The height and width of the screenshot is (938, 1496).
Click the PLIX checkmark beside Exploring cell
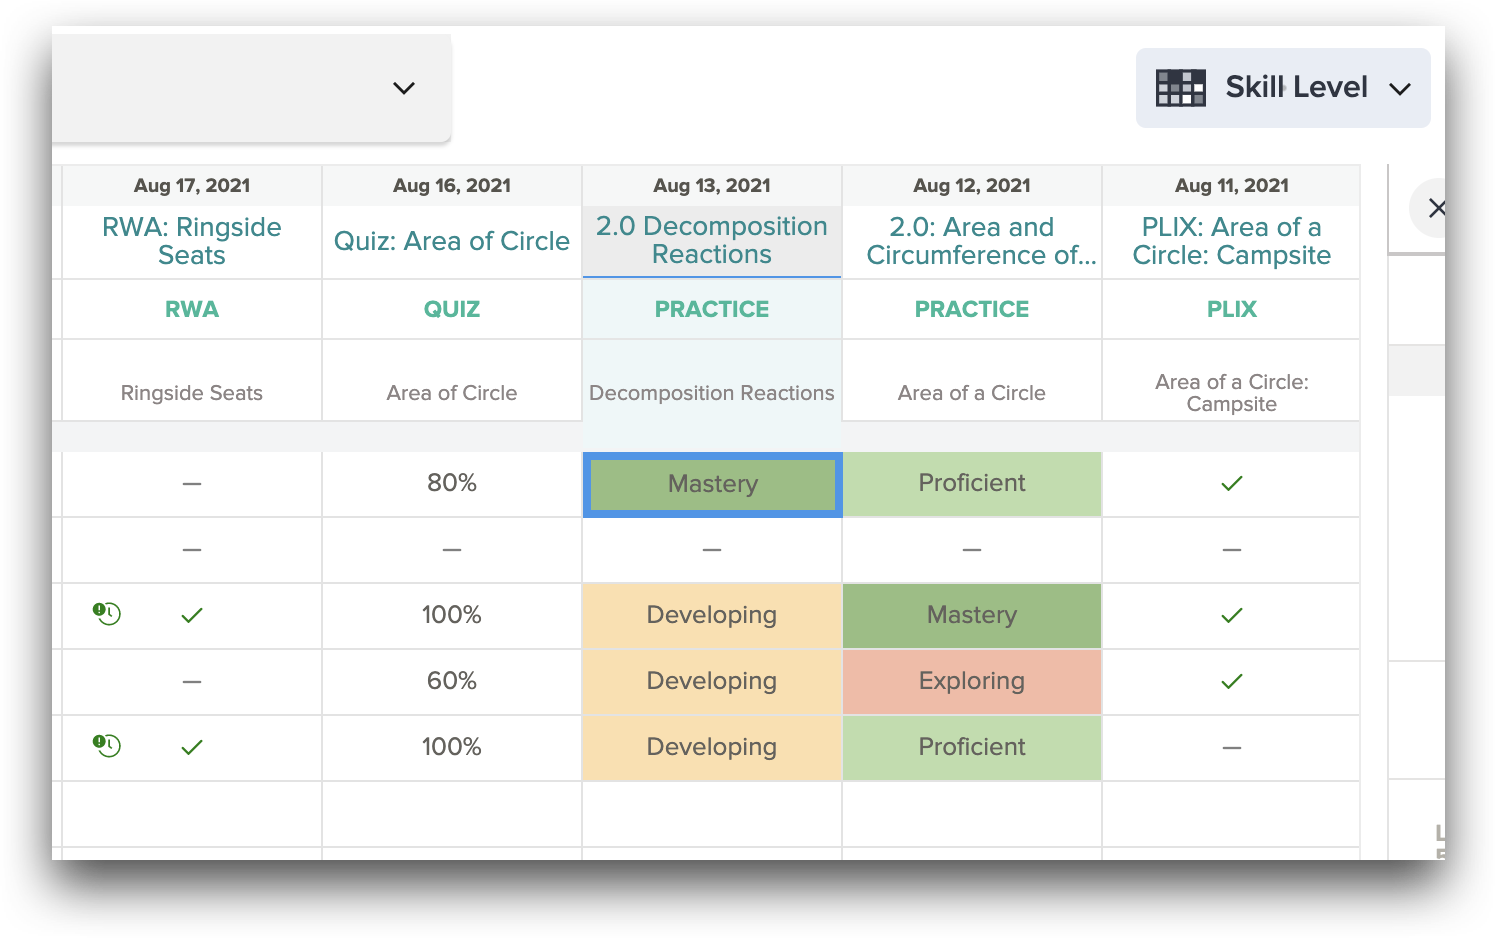tap(1232, 681)
